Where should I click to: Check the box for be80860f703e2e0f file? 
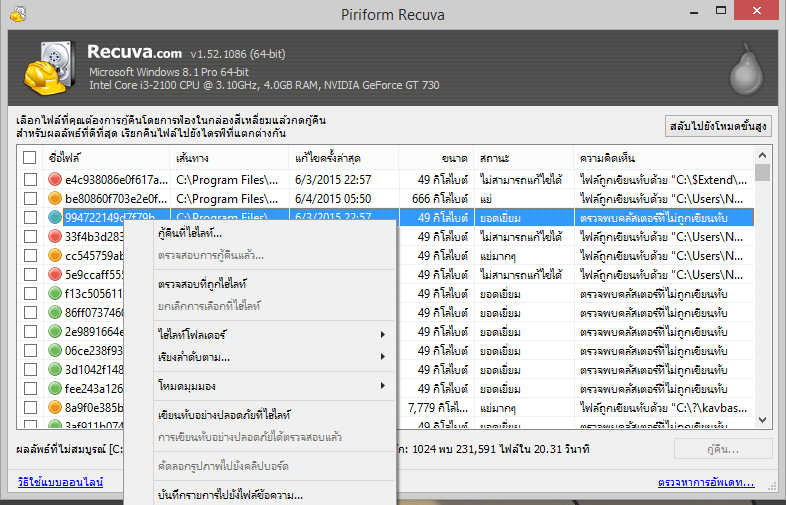click(31, 199)
